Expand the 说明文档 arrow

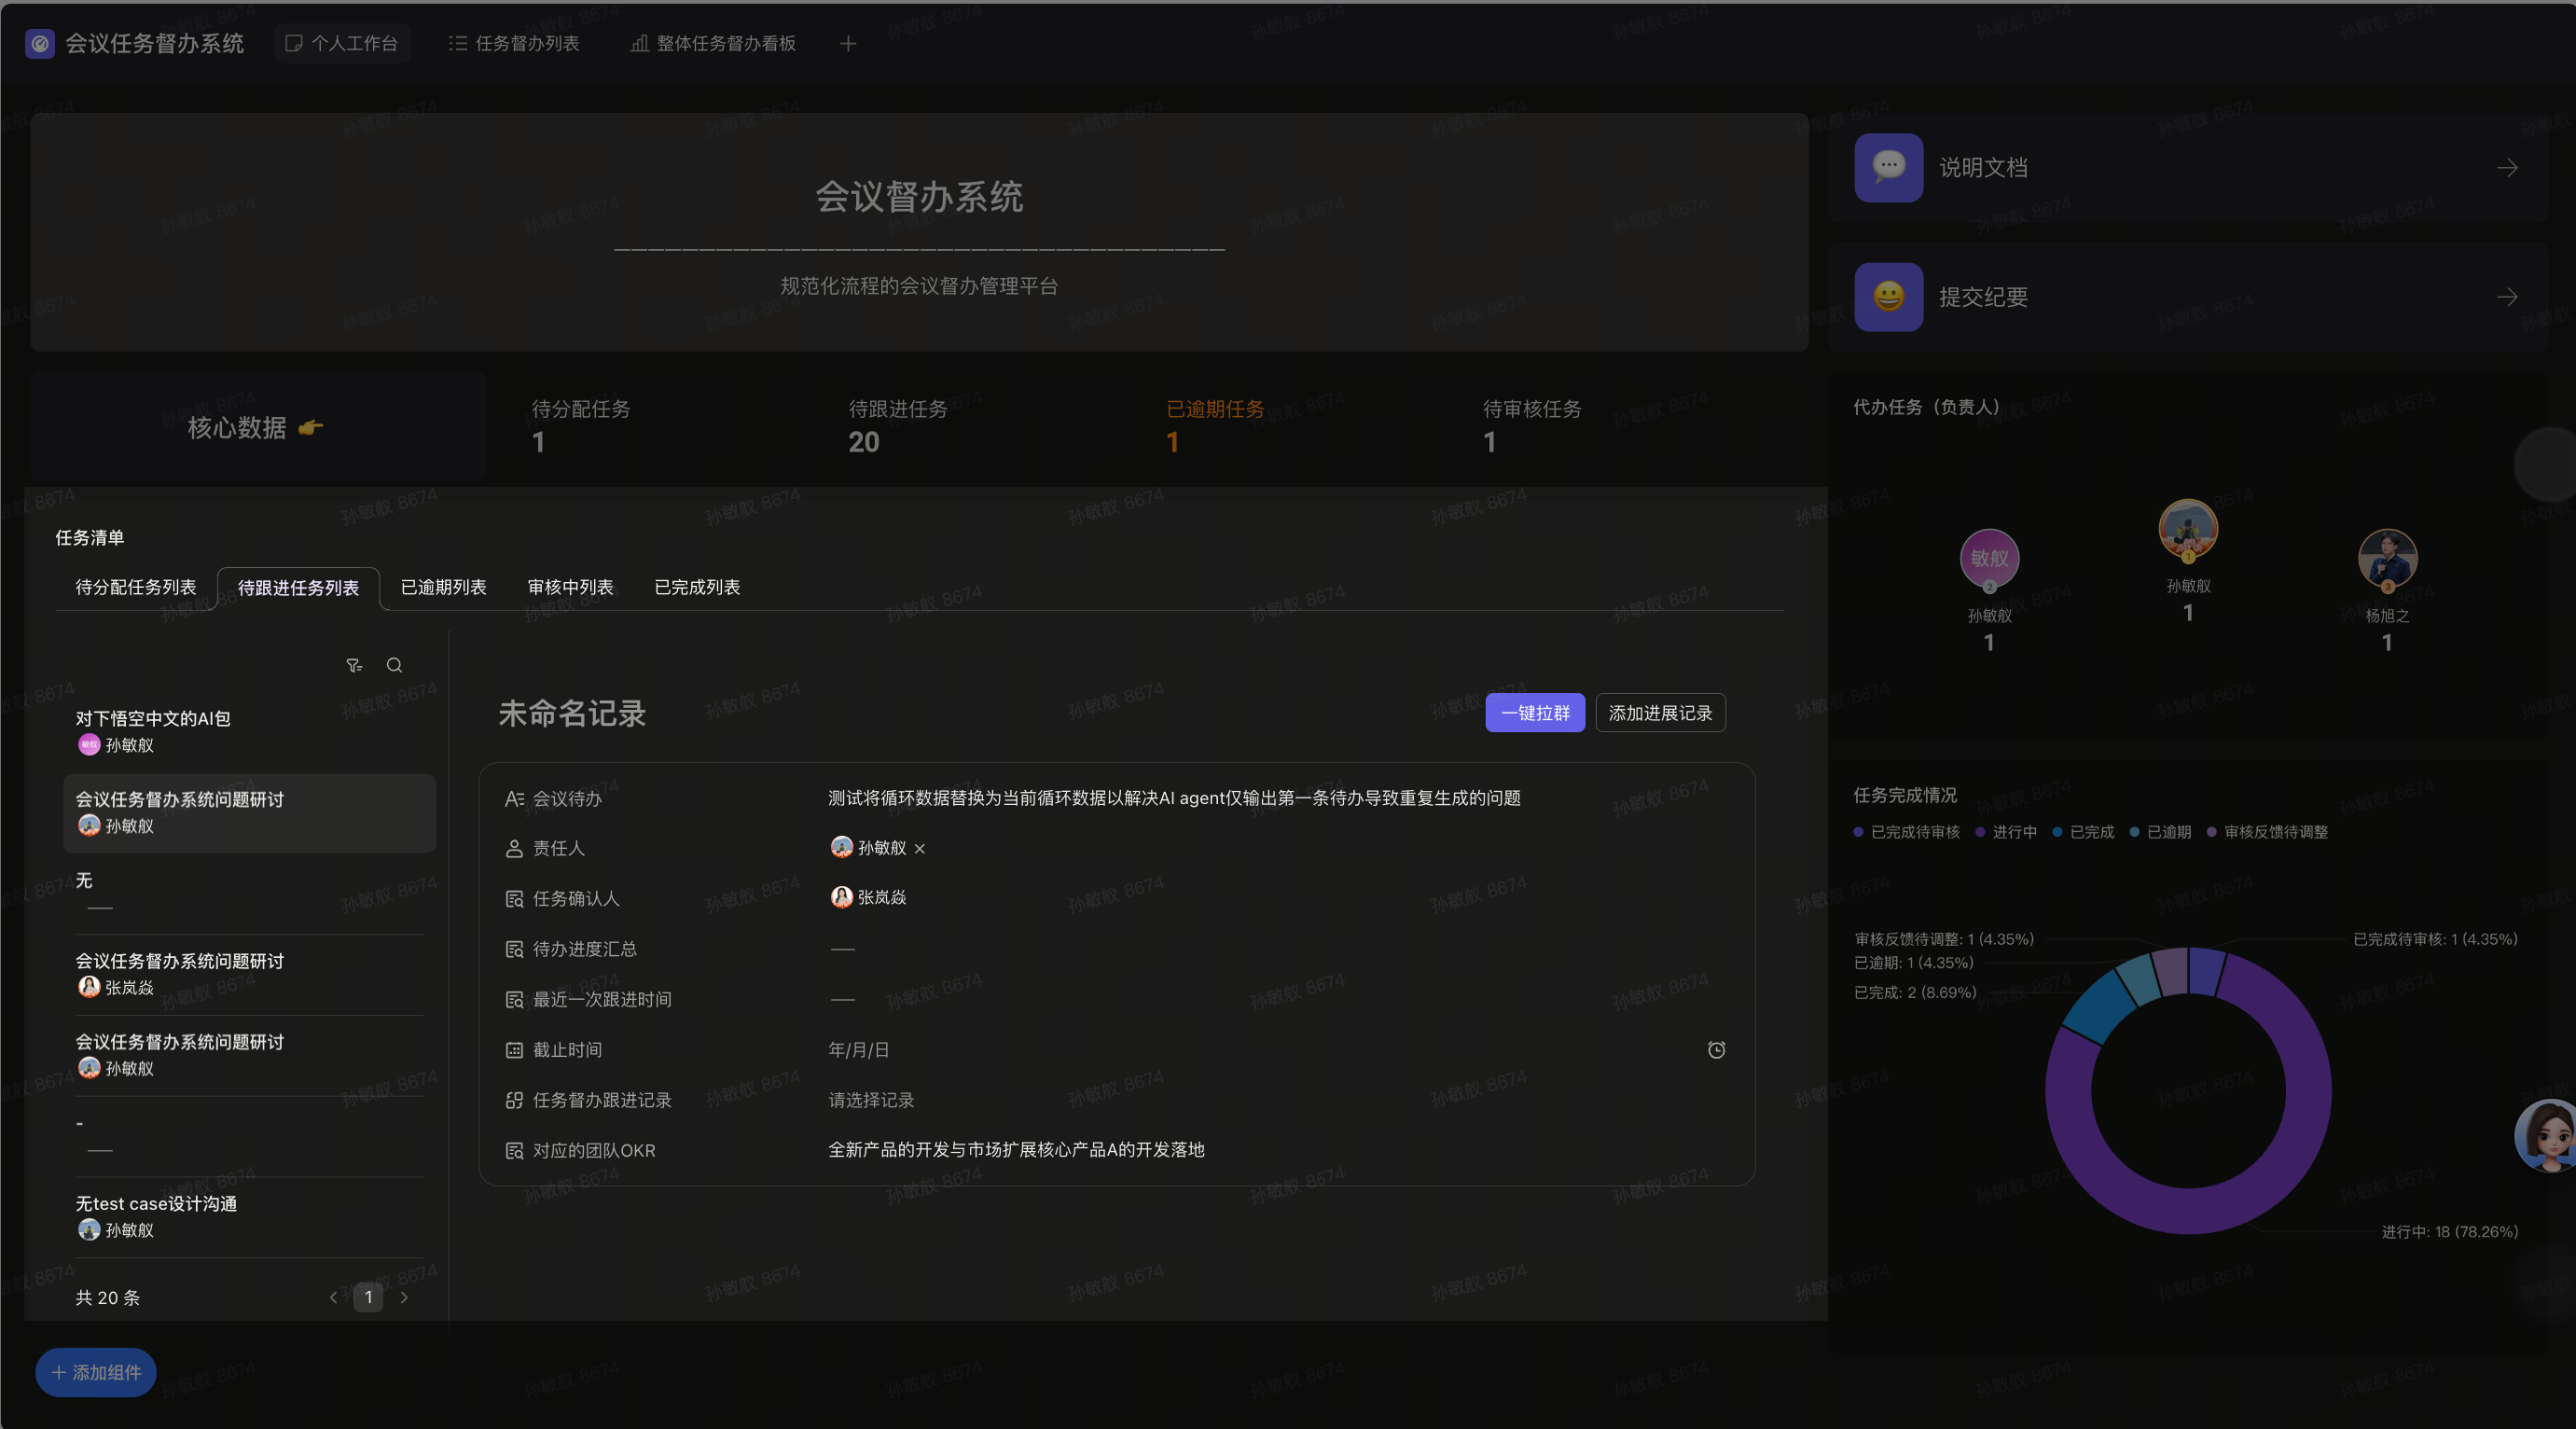(x=2507, y=168)
